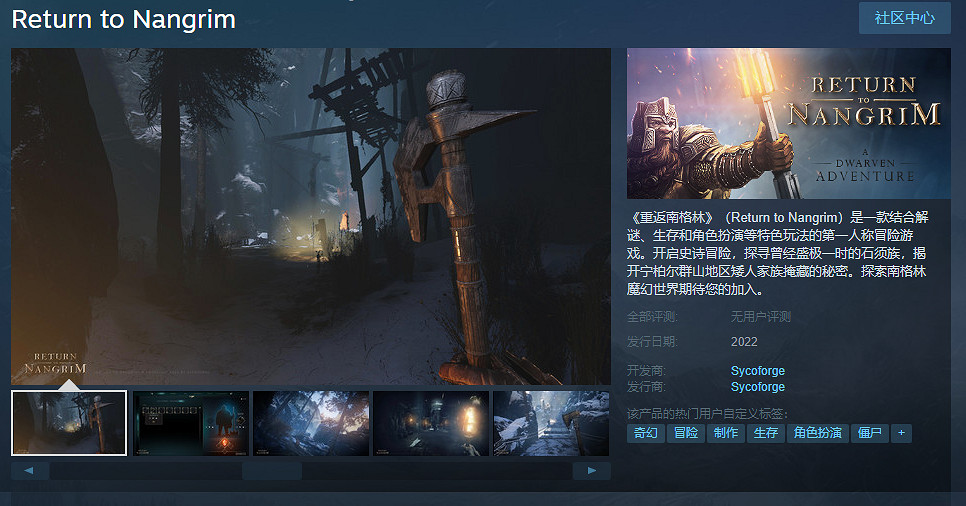Click the 制作 tag
Viewport: 966px width, 506px height.
click(x=726, y=433)
